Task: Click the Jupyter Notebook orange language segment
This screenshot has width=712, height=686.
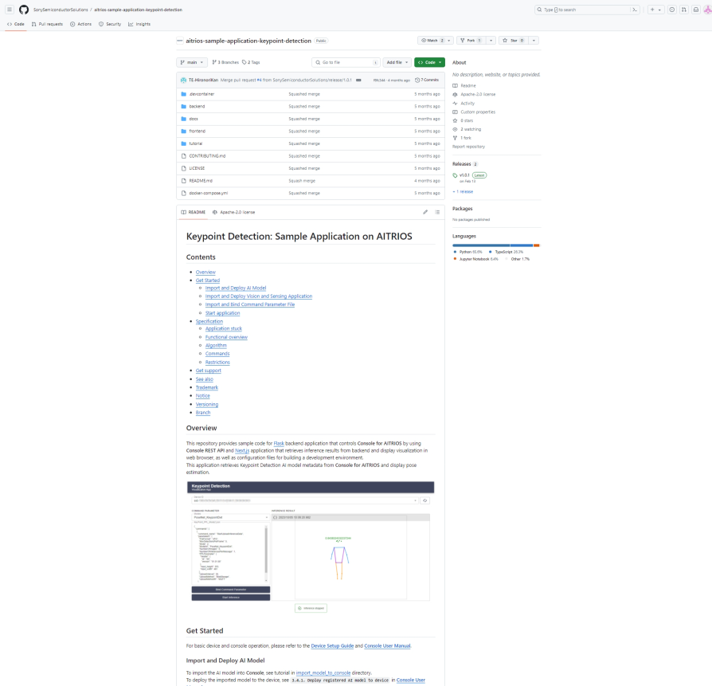Action: point(536,245)
